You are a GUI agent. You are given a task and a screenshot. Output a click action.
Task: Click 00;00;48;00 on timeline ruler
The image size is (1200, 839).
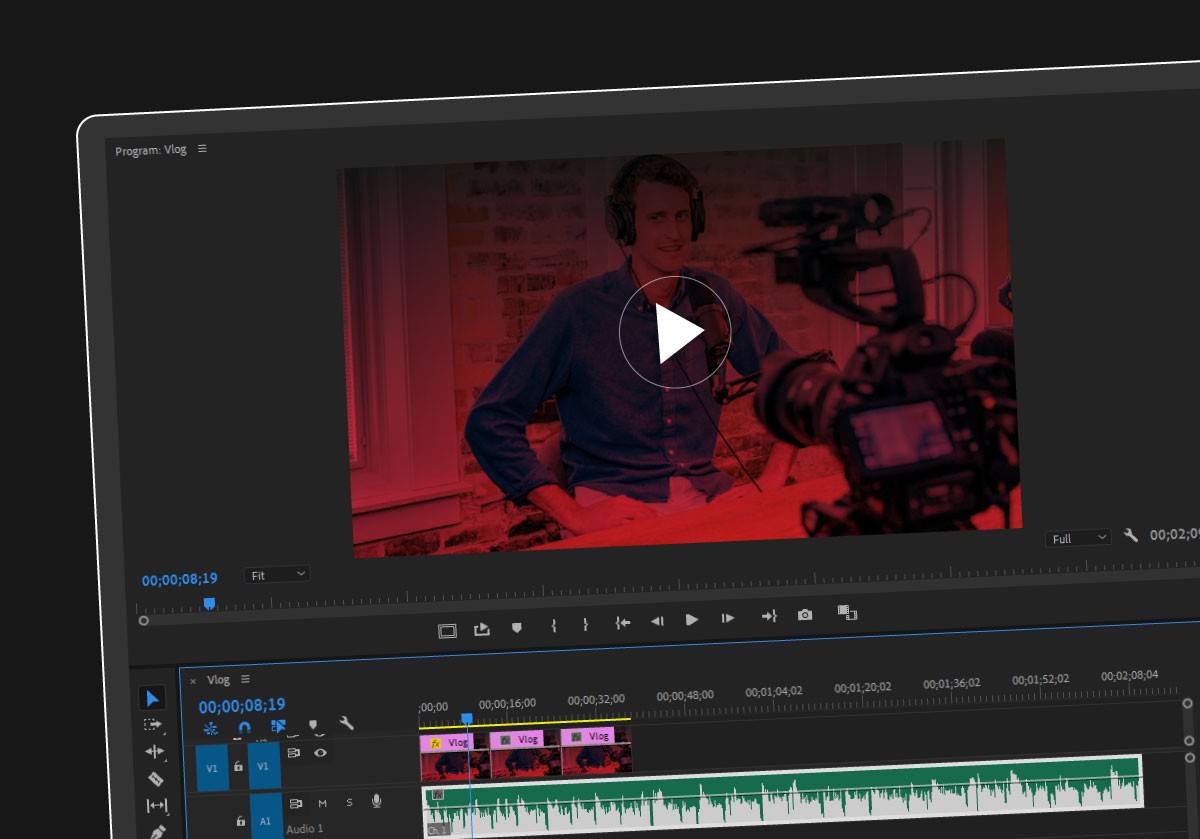(x=685, y=695)
